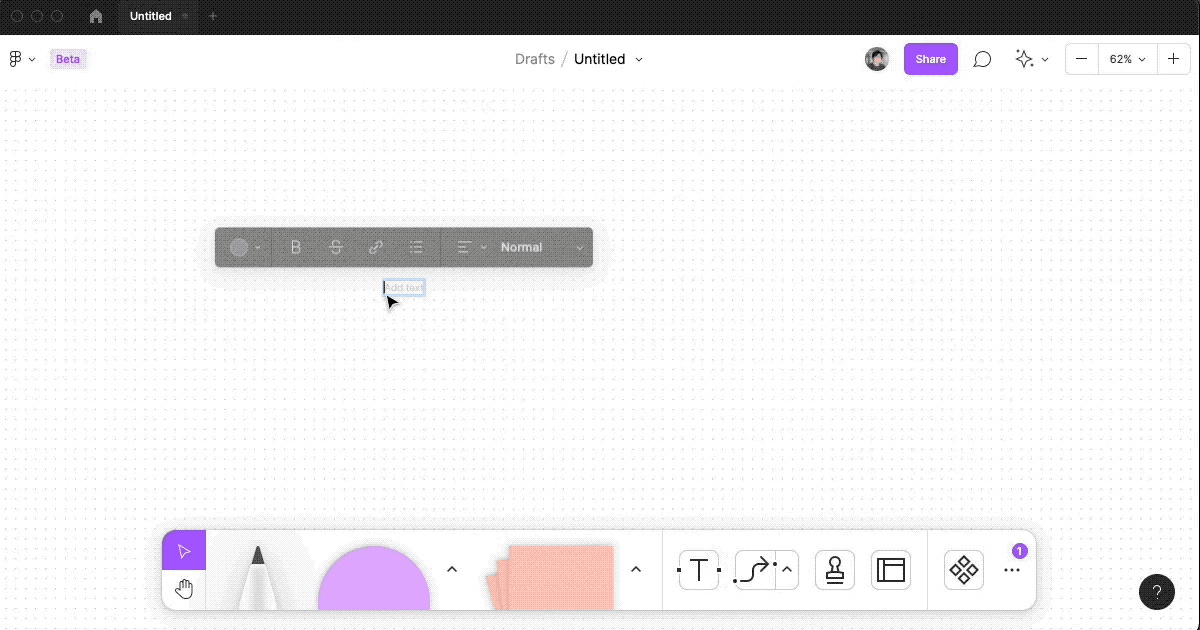The image size is (1200, 630).
Task: Zoom in with the plus button
Action: (1173, 59)
